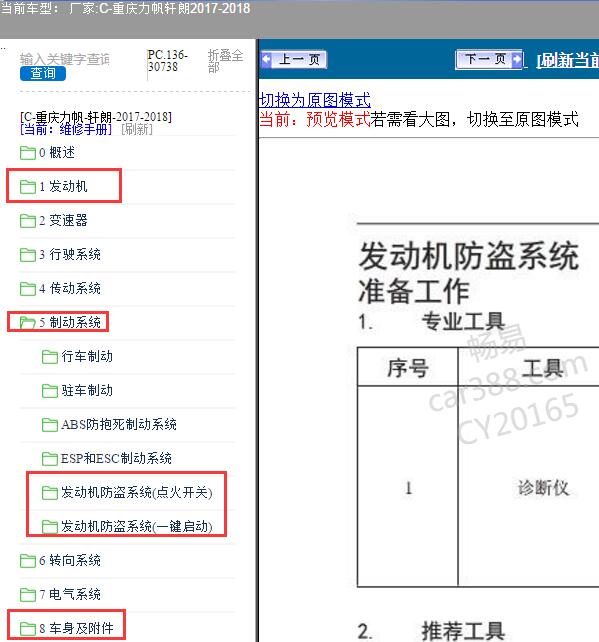
Task: Click 折叠全部 to collapse all
Action: coord(225,61)
